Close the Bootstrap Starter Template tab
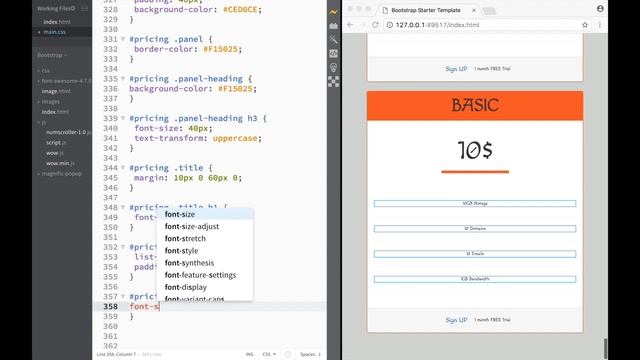The height and width of the screenshot is (360, 640). pos(473,10)
